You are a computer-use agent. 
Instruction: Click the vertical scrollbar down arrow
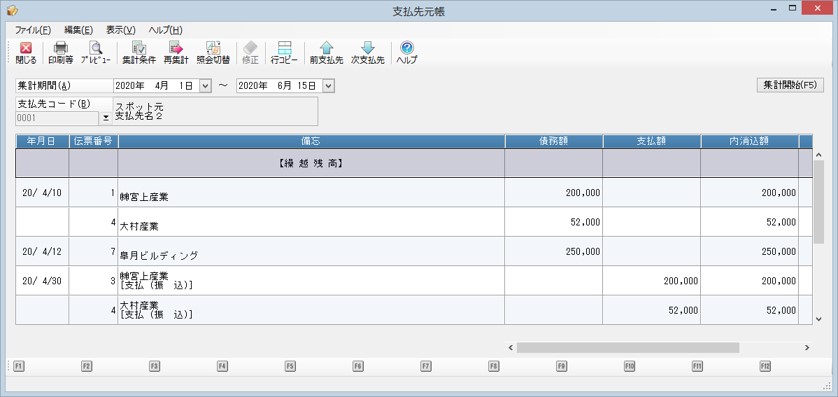[x=819, y=319]
